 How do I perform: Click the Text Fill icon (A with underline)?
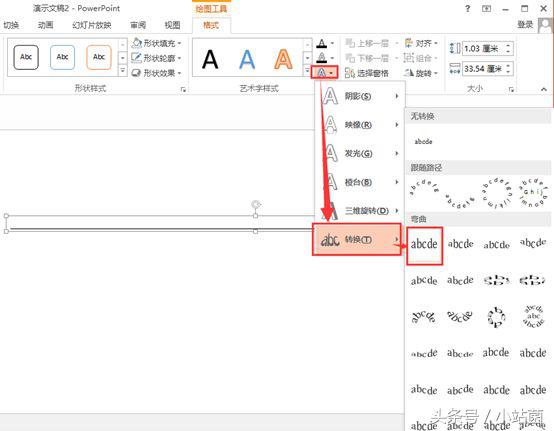coord(322,43)
